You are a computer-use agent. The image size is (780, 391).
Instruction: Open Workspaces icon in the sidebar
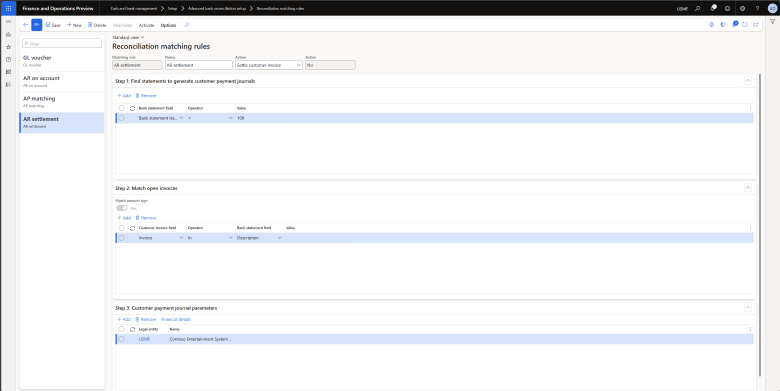pos(8,72)
